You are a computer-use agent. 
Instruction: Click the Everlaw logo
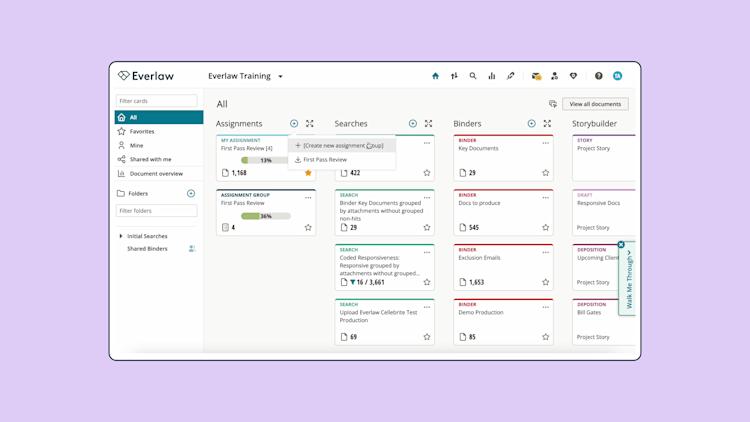coord(146,76)
